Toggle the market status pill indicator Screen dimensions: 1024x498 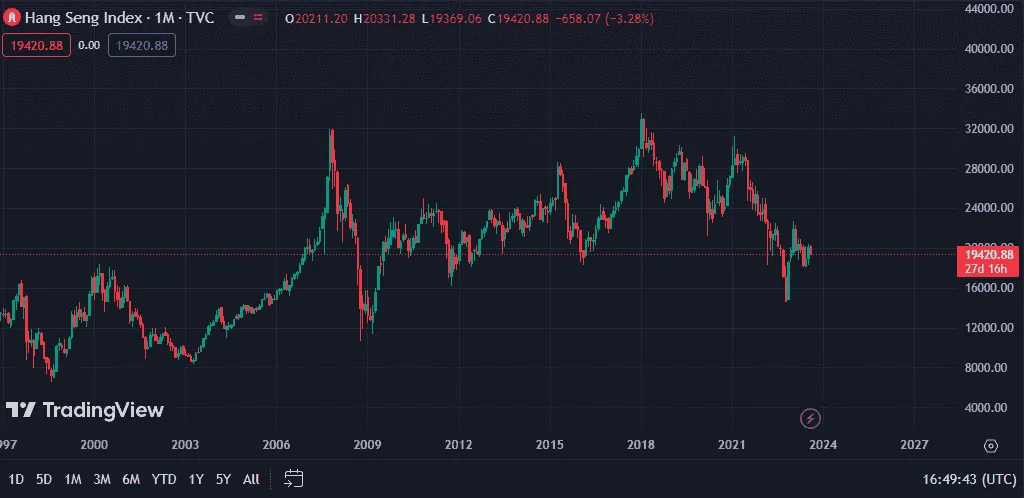[240, 18]
